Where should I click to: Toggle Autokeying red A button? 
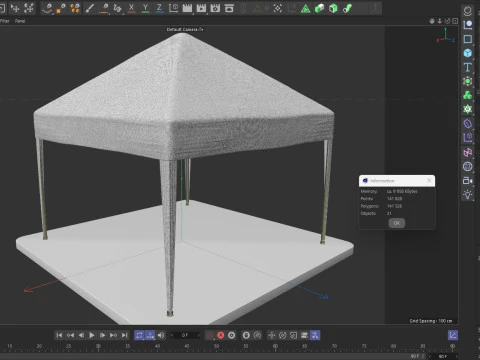[x=221, y=335]
